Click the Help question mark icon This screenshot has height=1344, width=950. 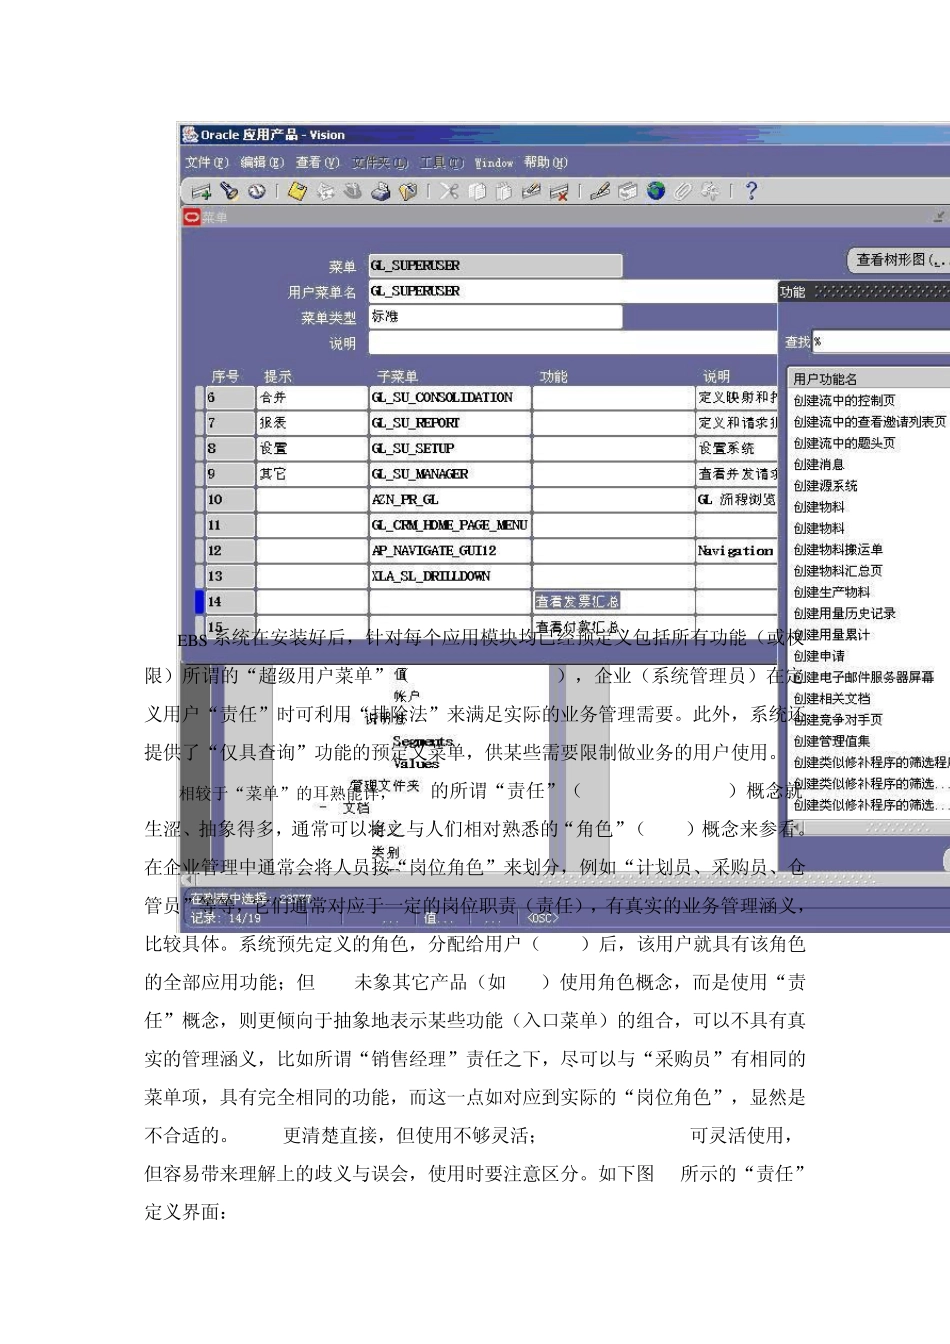click(x=751, y=191)
